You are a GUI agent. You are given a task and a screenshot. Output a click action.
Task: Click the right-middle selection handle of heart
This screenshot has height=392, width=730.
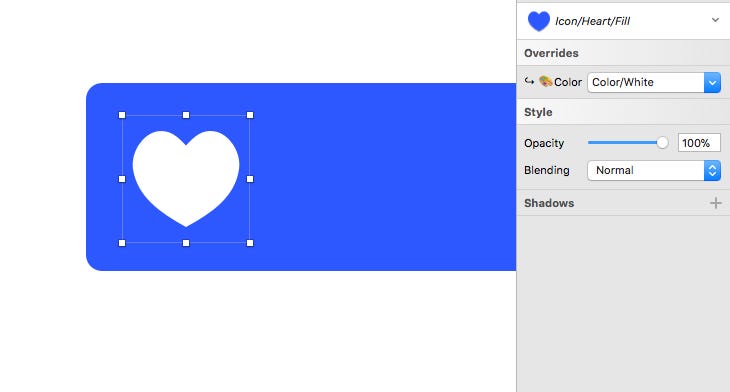(x=250, y=179)
